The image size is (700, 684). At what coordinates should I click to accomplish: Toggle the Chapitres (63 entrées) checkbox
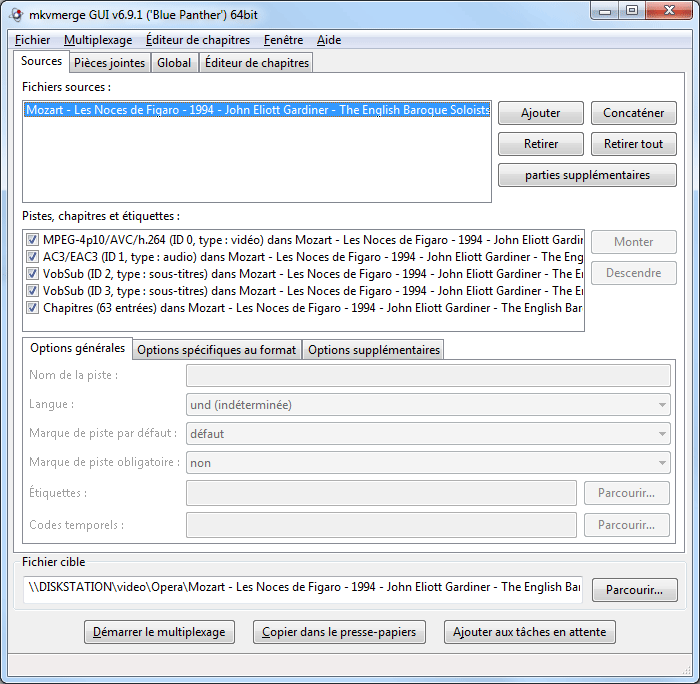33,308
